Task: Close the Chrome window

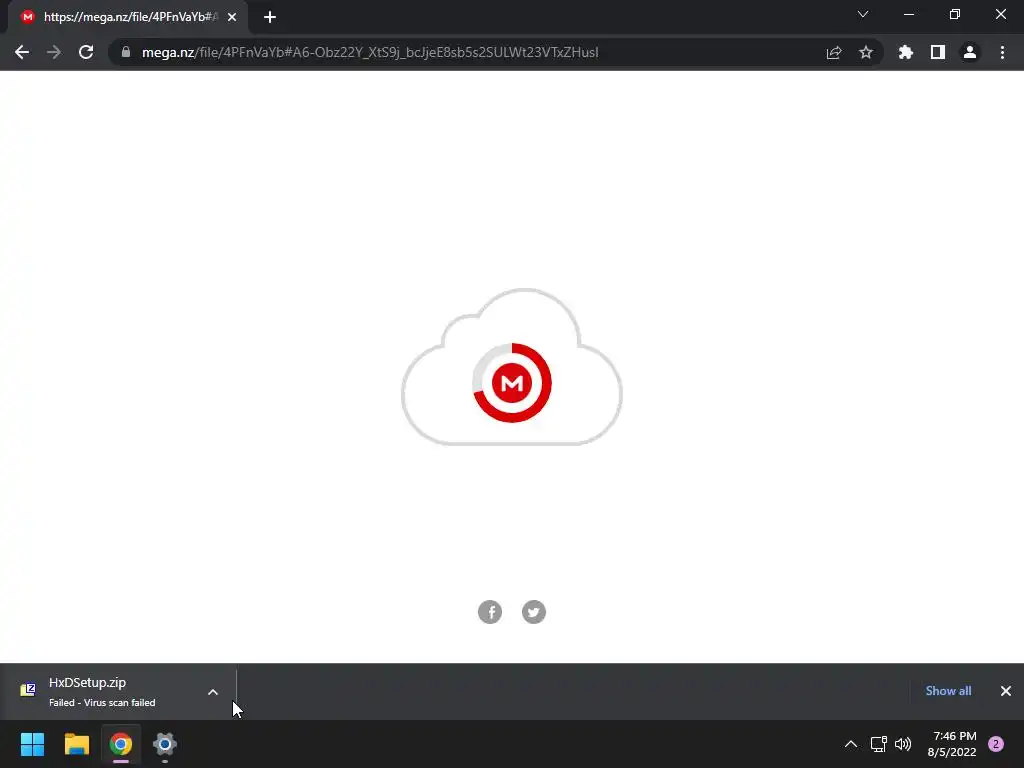Action: [x=1000, y=14]
